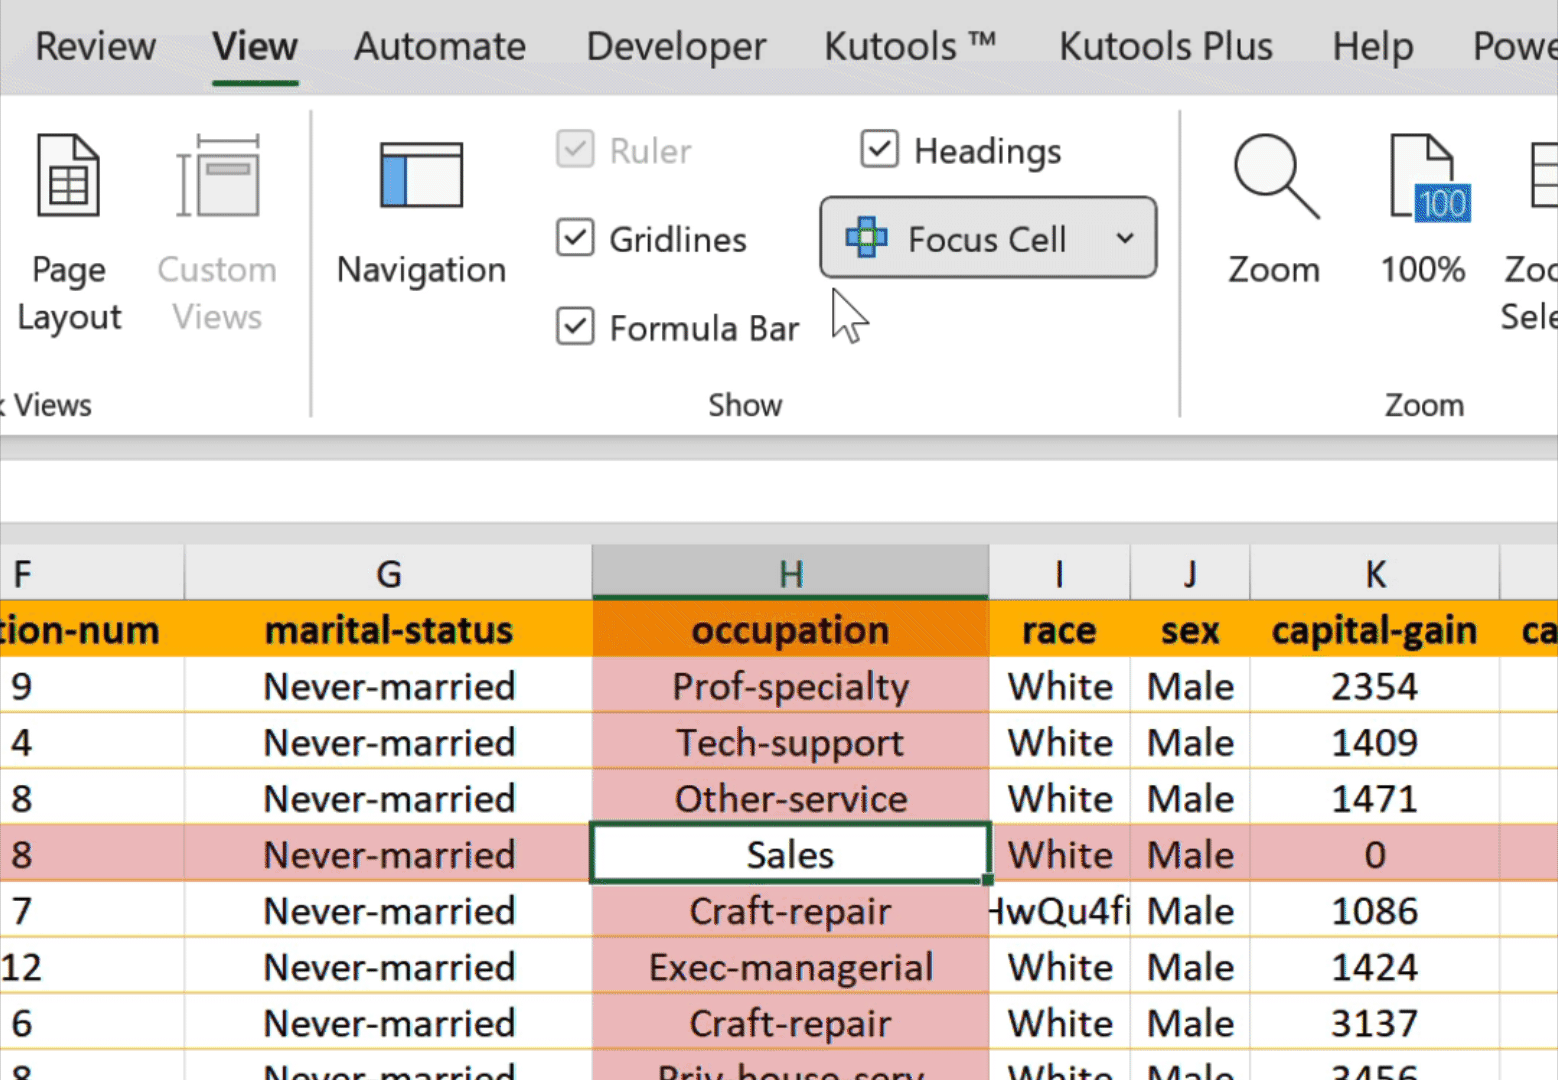
Task: Click the marital-status header cell
Action: 389,630
